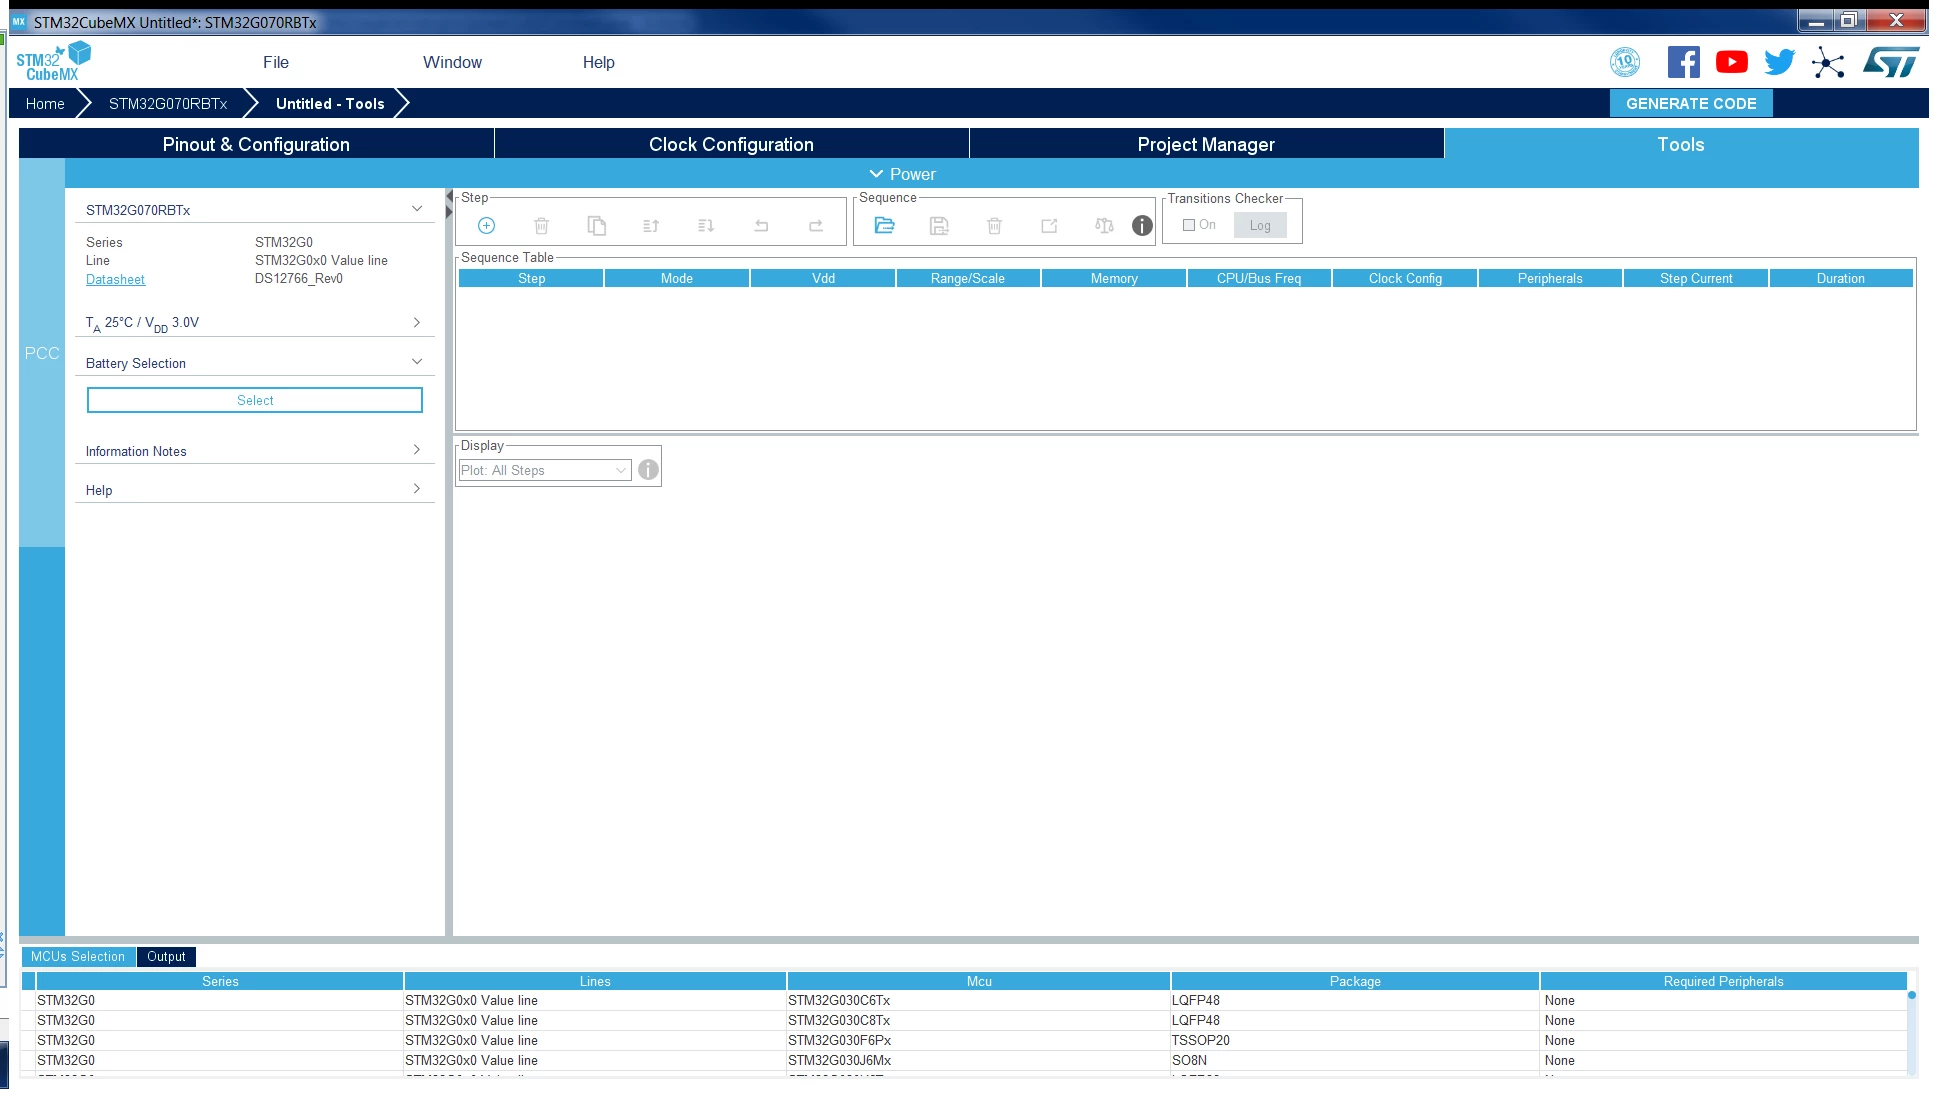The width and height of the screenshot is (1938, 1098).
Task: Add a new step to the sequence
Action: click(x=486, y=226)
